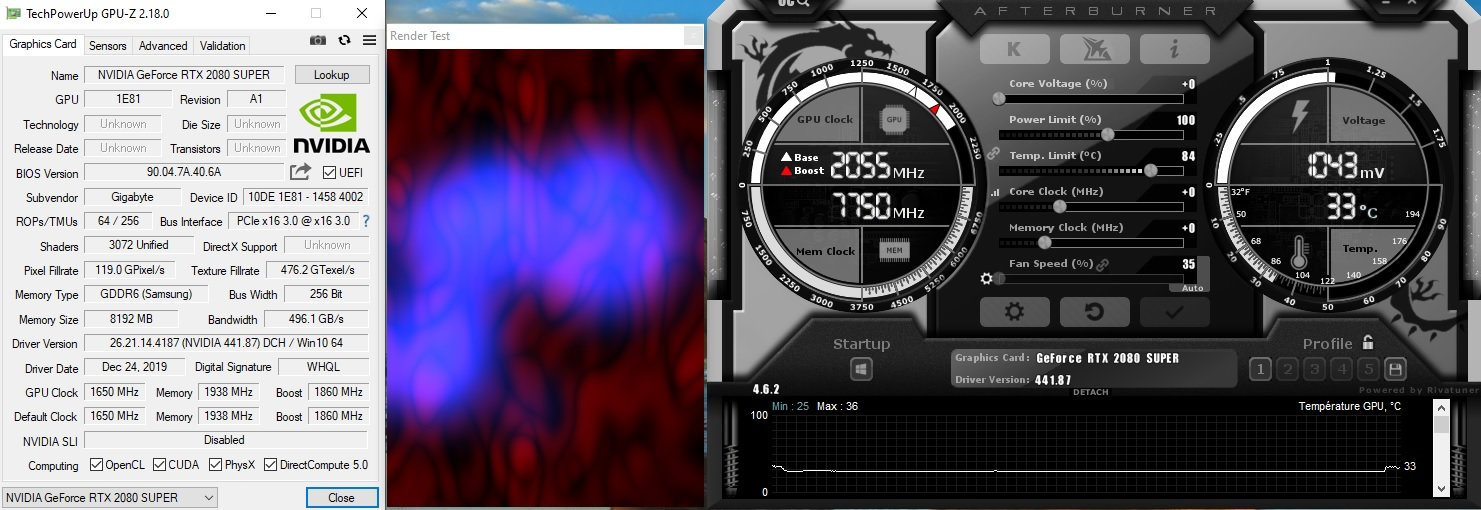Click the GPU-Z title bar app icon
The width and height of the screenshot is (1481, 510).
pyautogui.click(x=13, y=13)
